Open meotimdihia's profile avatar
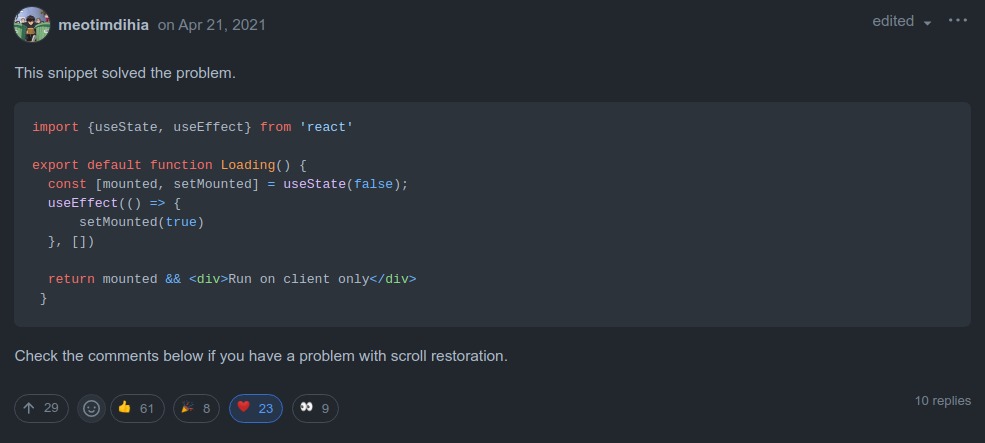 click(32, 25)
